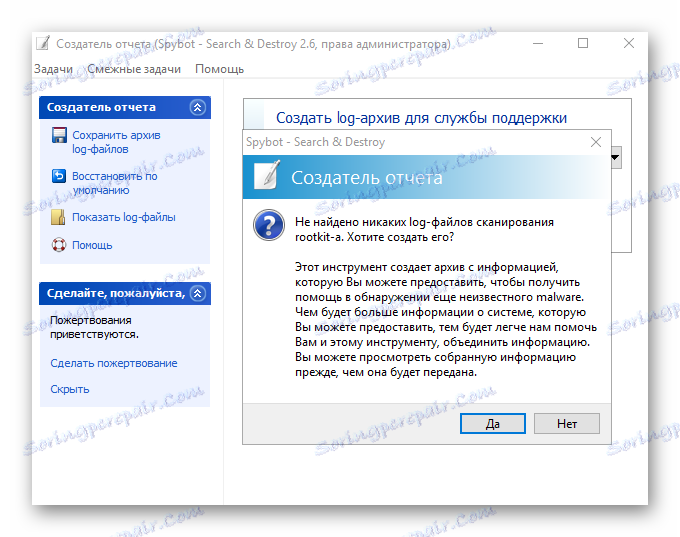This screenshot has height=537, width=680.
Task: Click the Создать log-архив для службы поддержки heading
Action: click(422, 118)
